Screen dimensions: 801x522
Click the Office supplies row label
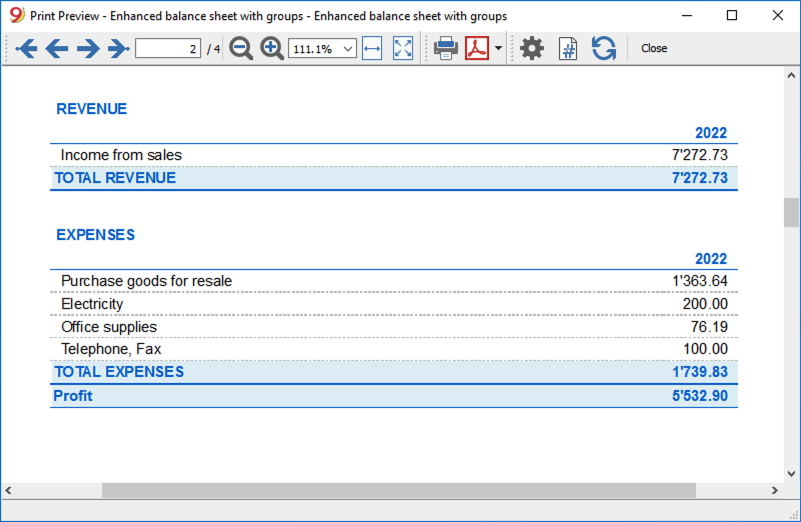point(109,327)
